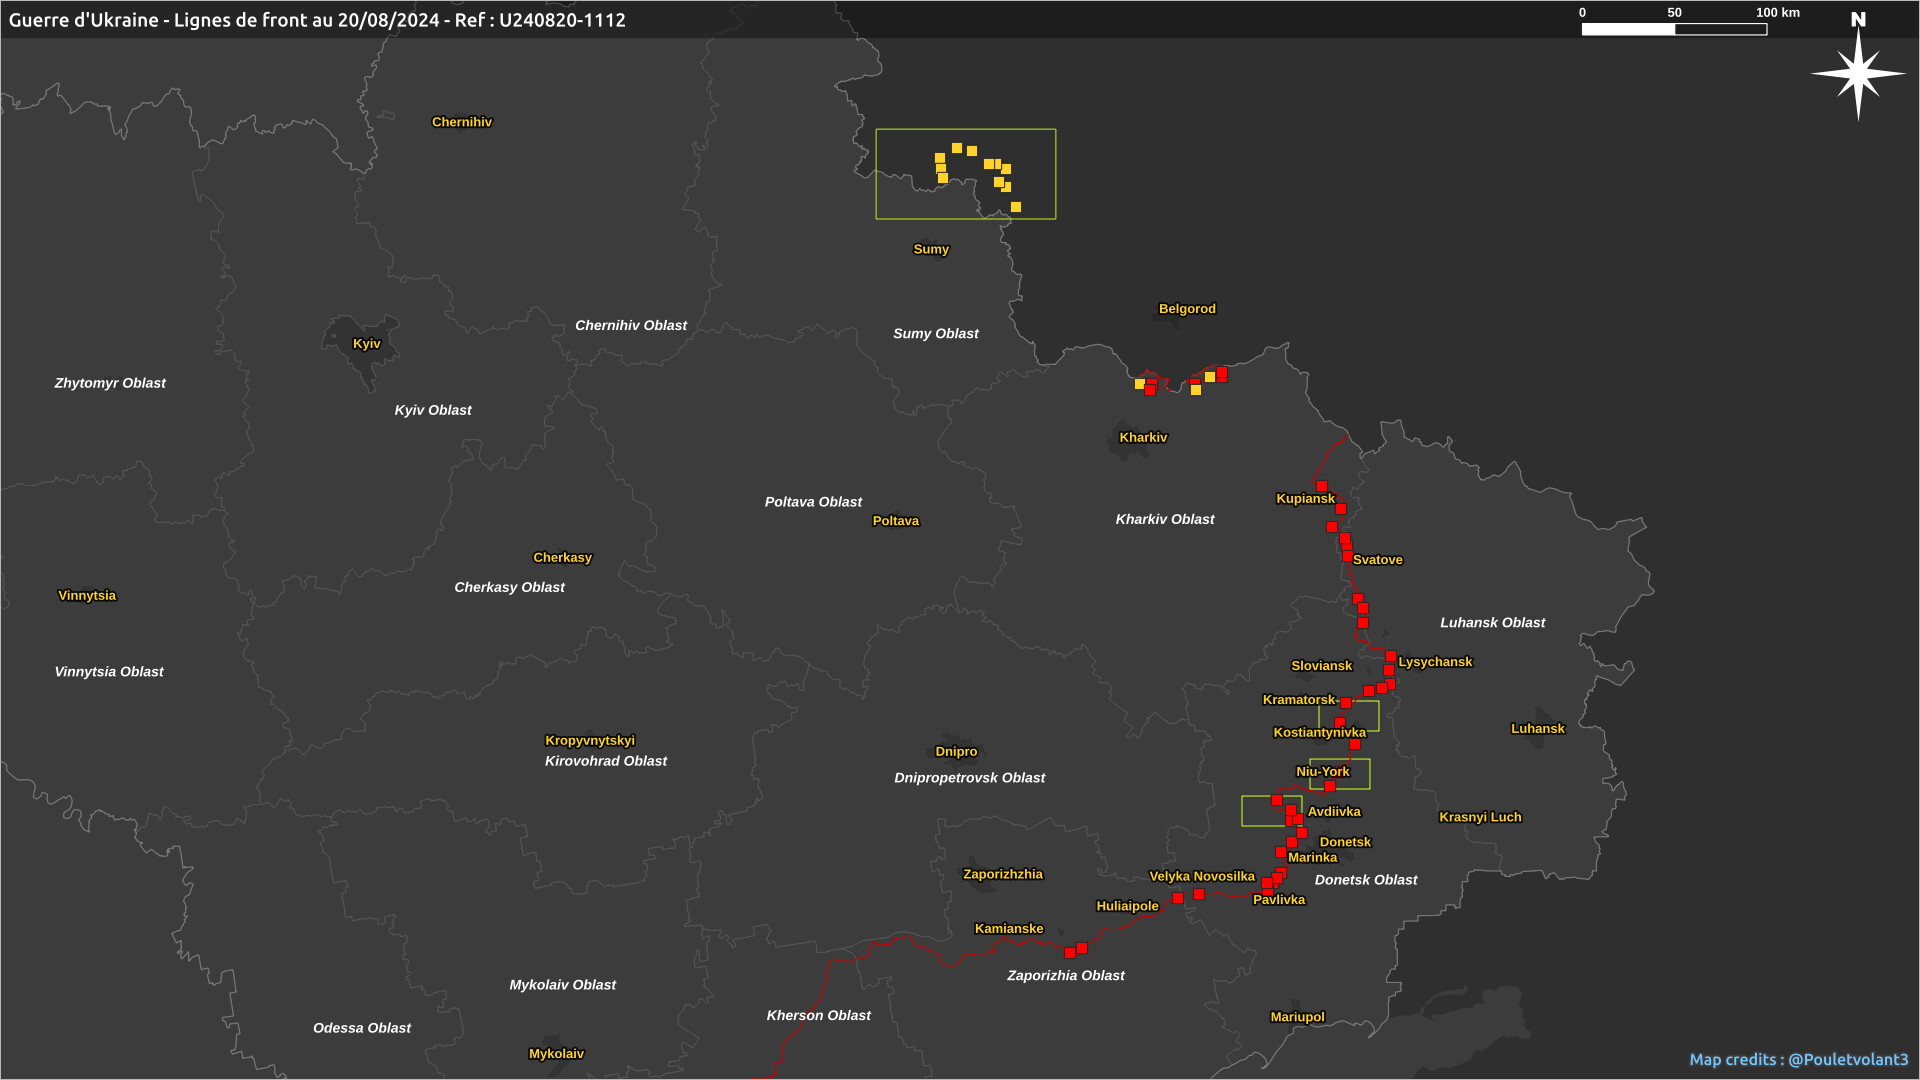This screenshot has height=1080, width=1920.
Task: Click the Belgorod city label
Action: [x=1187, y=308]
